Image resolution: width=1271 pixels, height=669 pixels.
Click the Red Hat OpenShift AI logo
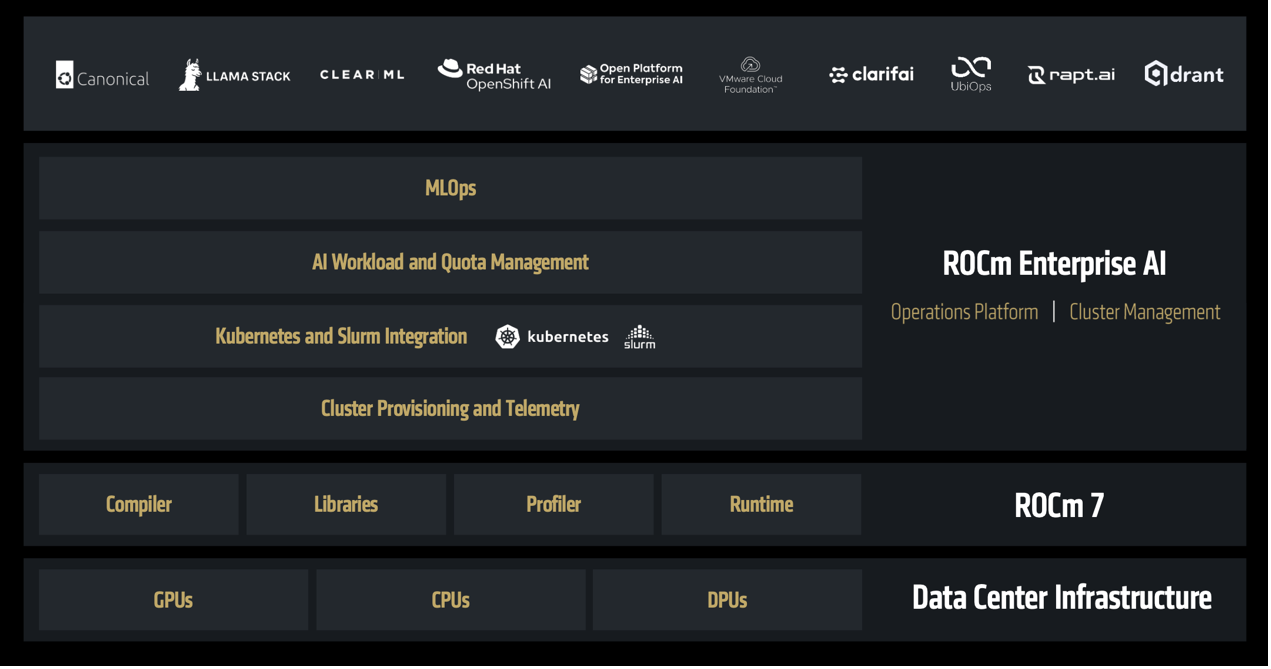494,75
